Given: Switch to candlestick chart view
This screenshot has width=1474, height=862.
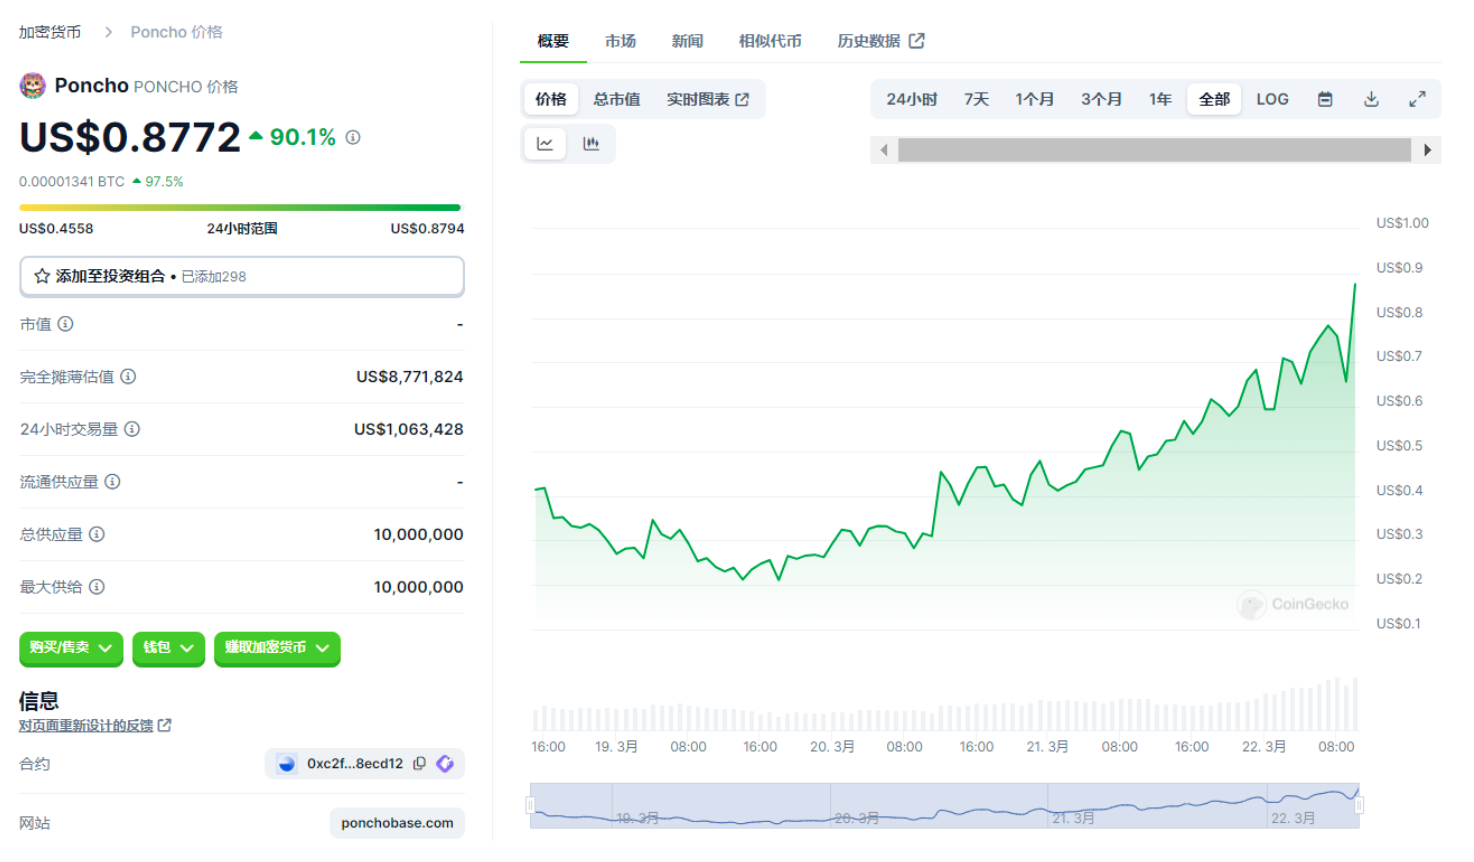Looking at the screenshot, I should [591, 143].
